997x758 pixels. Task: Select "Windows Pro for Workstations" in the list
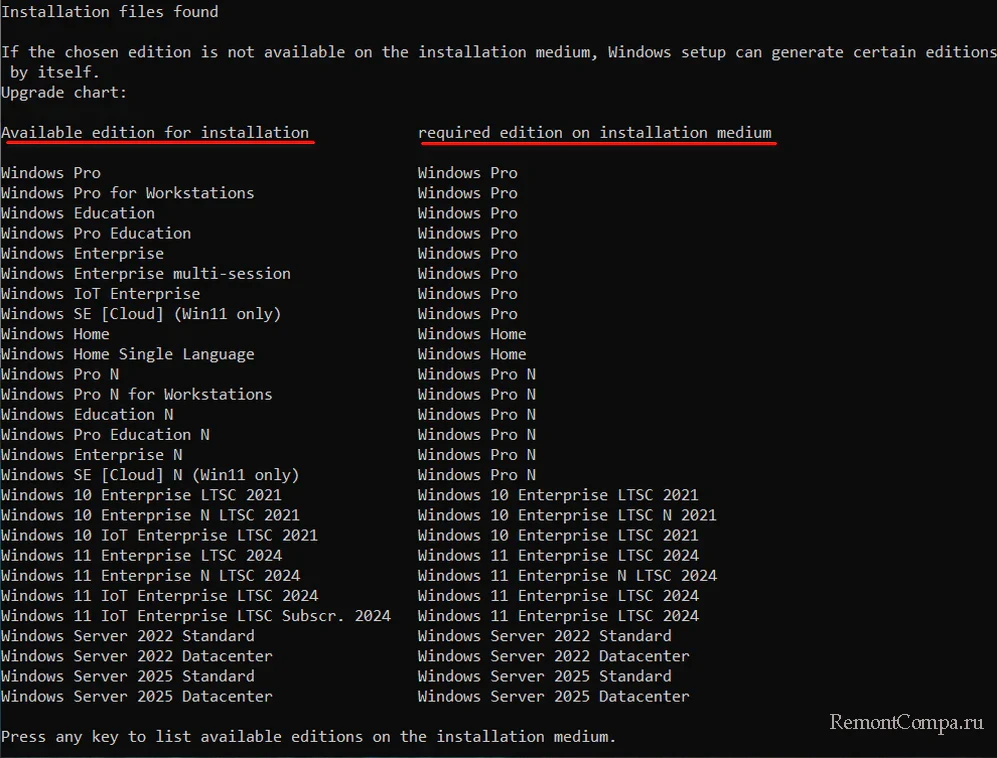pyautogui.click(x=127, y=193)
